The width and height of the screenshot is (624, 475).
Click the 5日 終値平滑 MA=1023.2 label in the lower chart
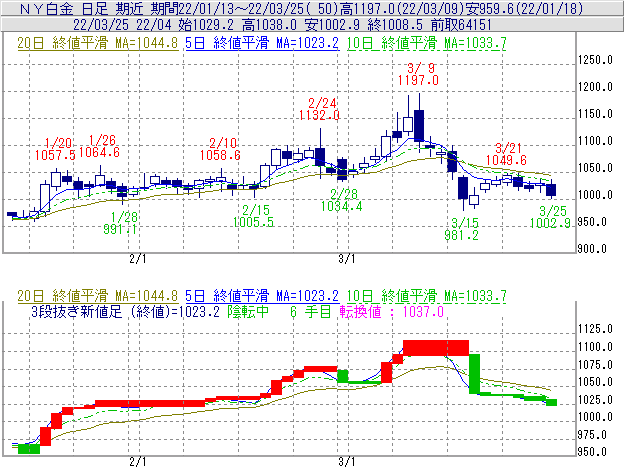[x=262, y=296]
